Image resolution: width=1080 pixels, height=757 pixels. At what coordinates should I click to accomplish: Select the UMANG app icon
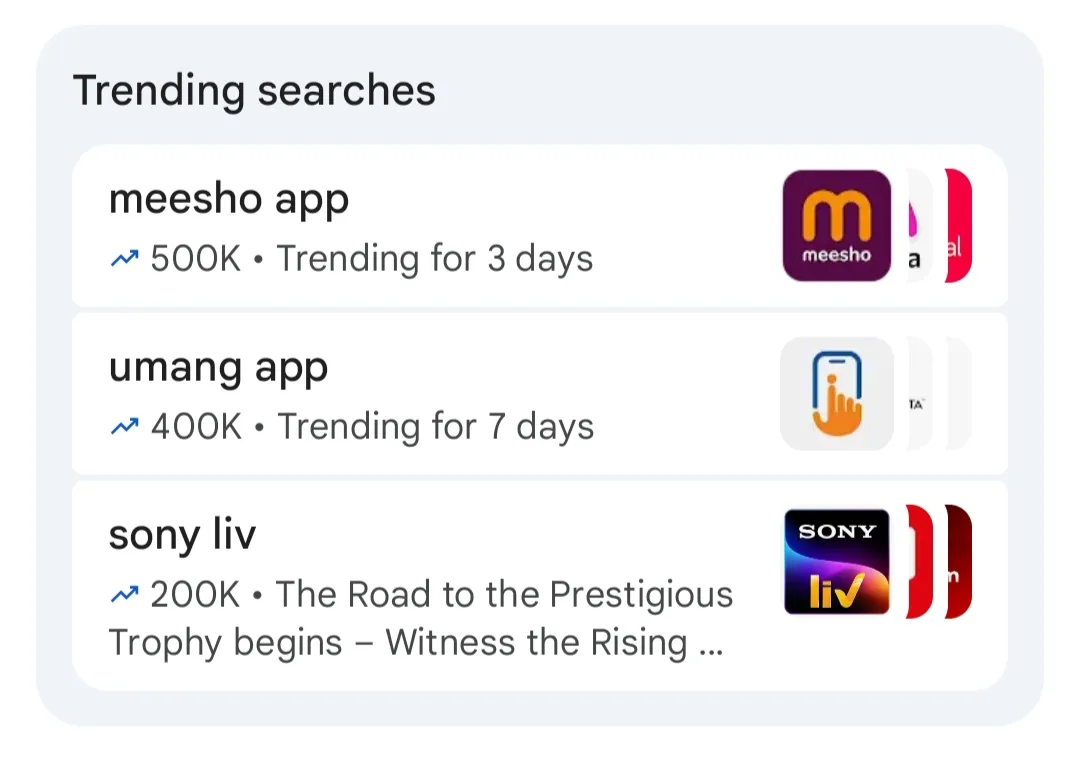pos(836,392)
